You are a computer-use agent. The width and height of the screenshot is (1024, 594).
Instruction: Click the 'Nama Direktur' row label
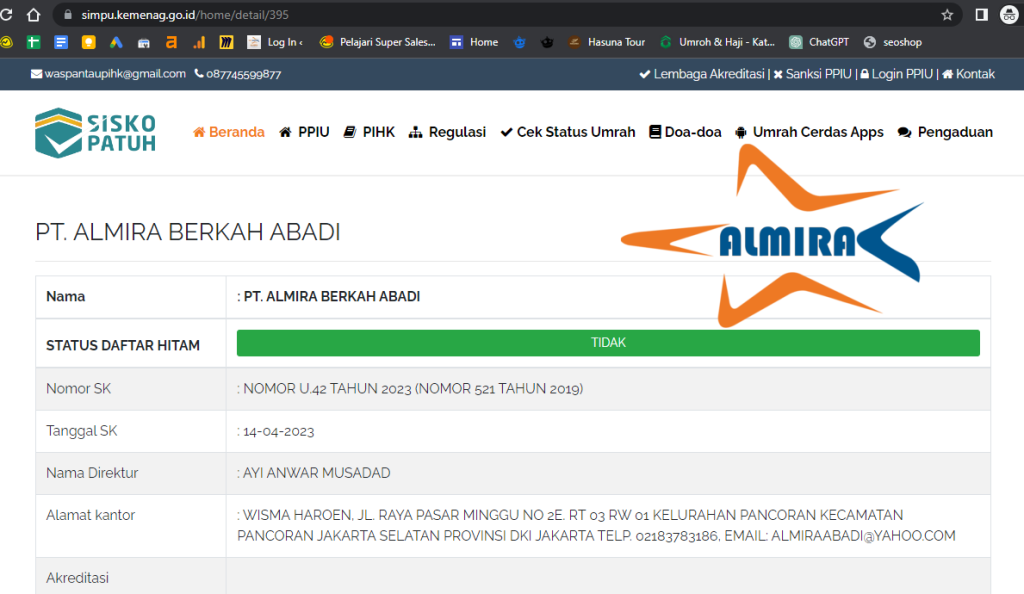click(x=92, y=473)
